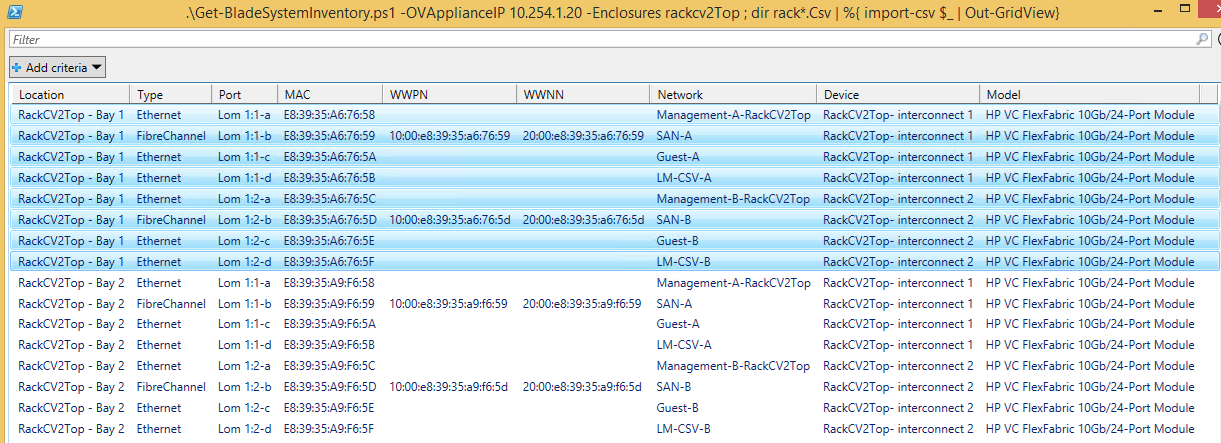The width and height of the screenshot is (1221, 443).
Task: Click Ethernet type in Bay 2 Lom 1:1-a row
Action: (x=159, y=283)
